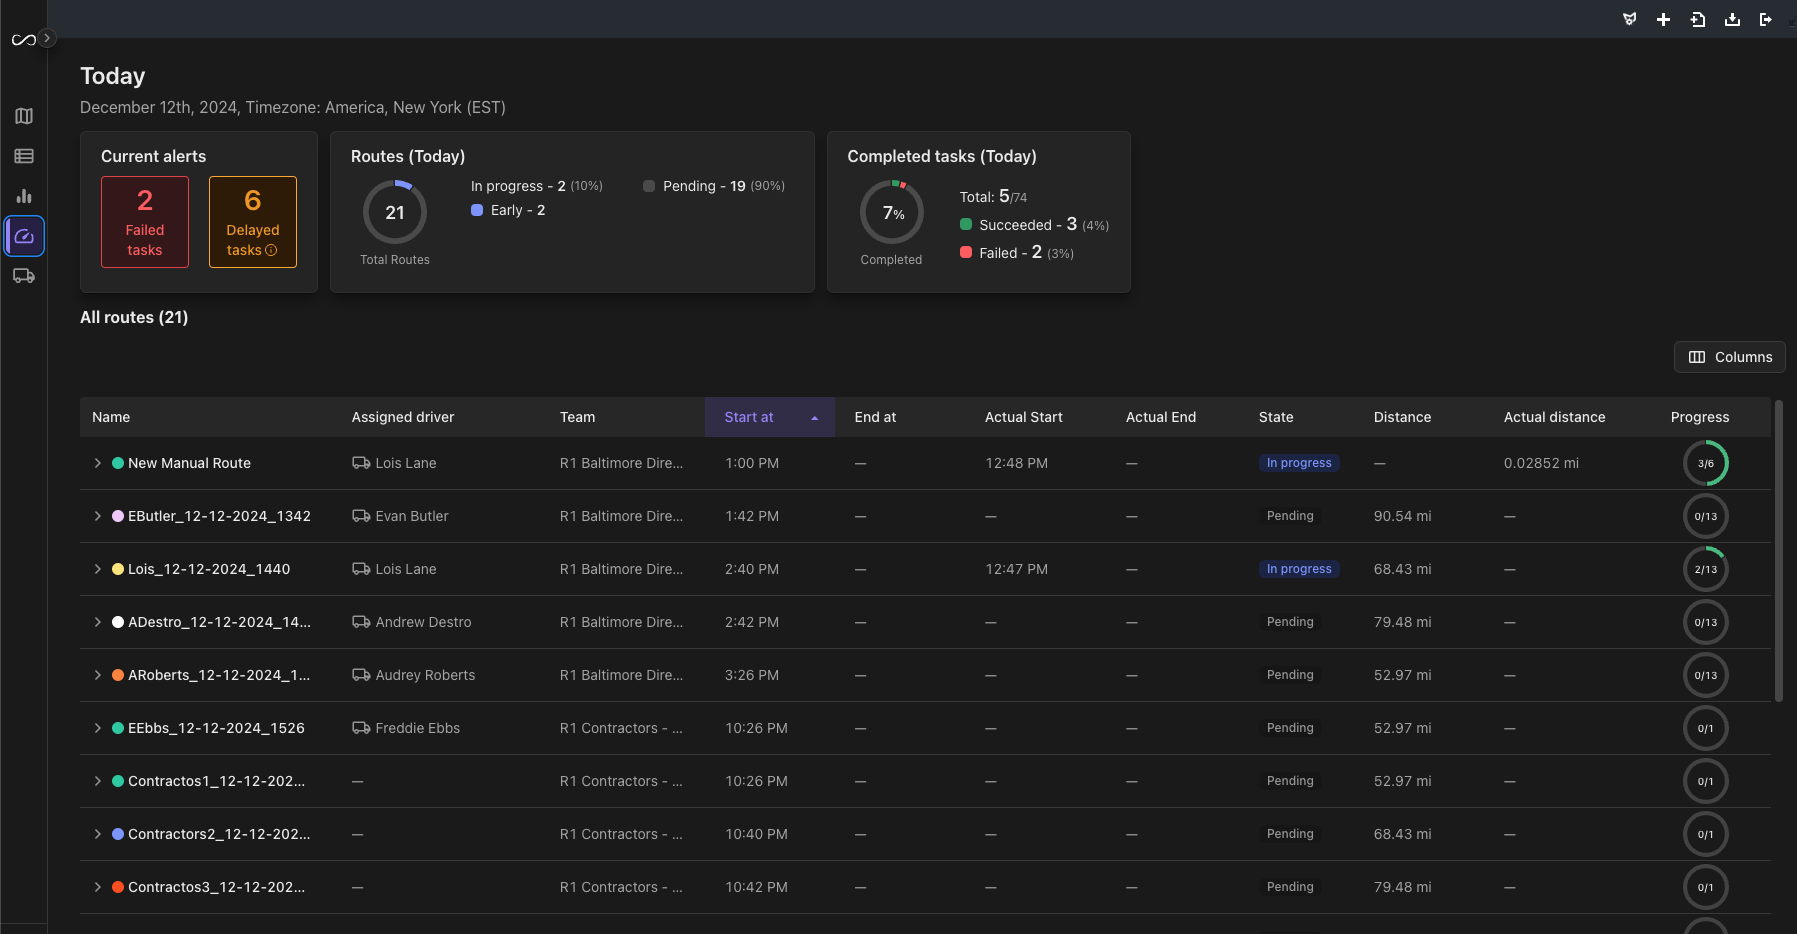Open the truck vehicles sidebar icon
1797x934 pixels.
point(24,276)
